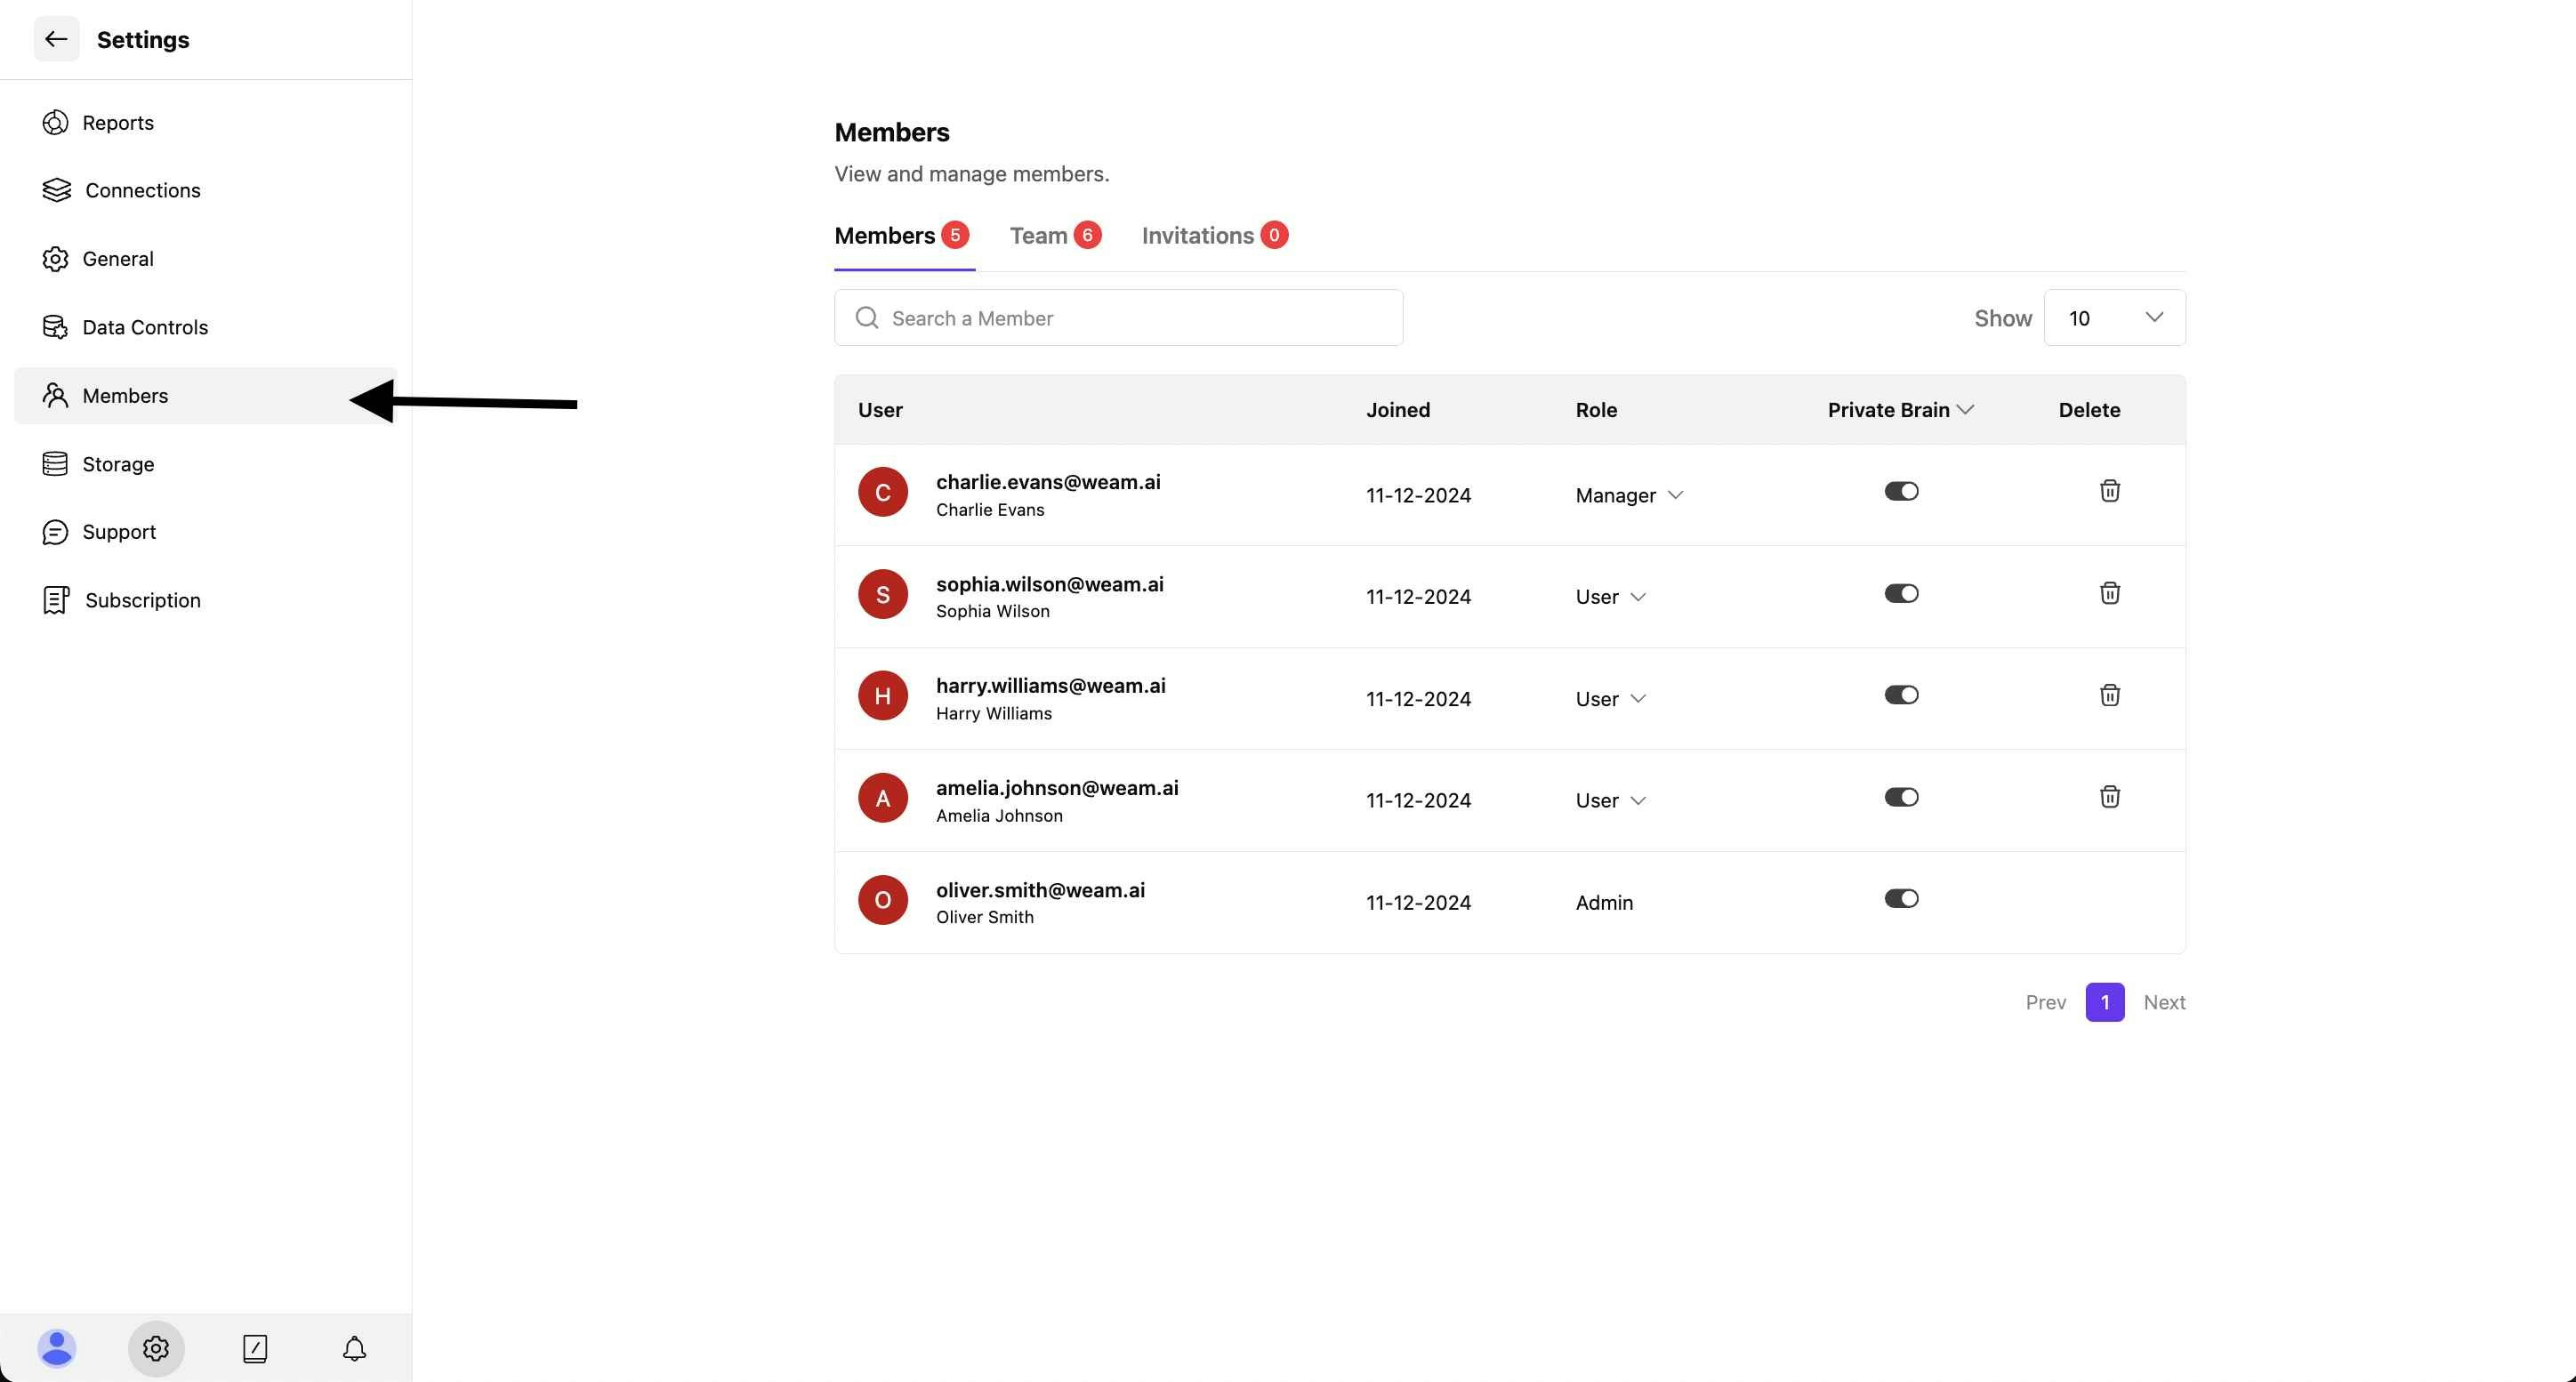Viewport: 2576px width, 1382px height.
Task: Click the settings gear icon in bottom bar
Action: [x=156, y=1348]
